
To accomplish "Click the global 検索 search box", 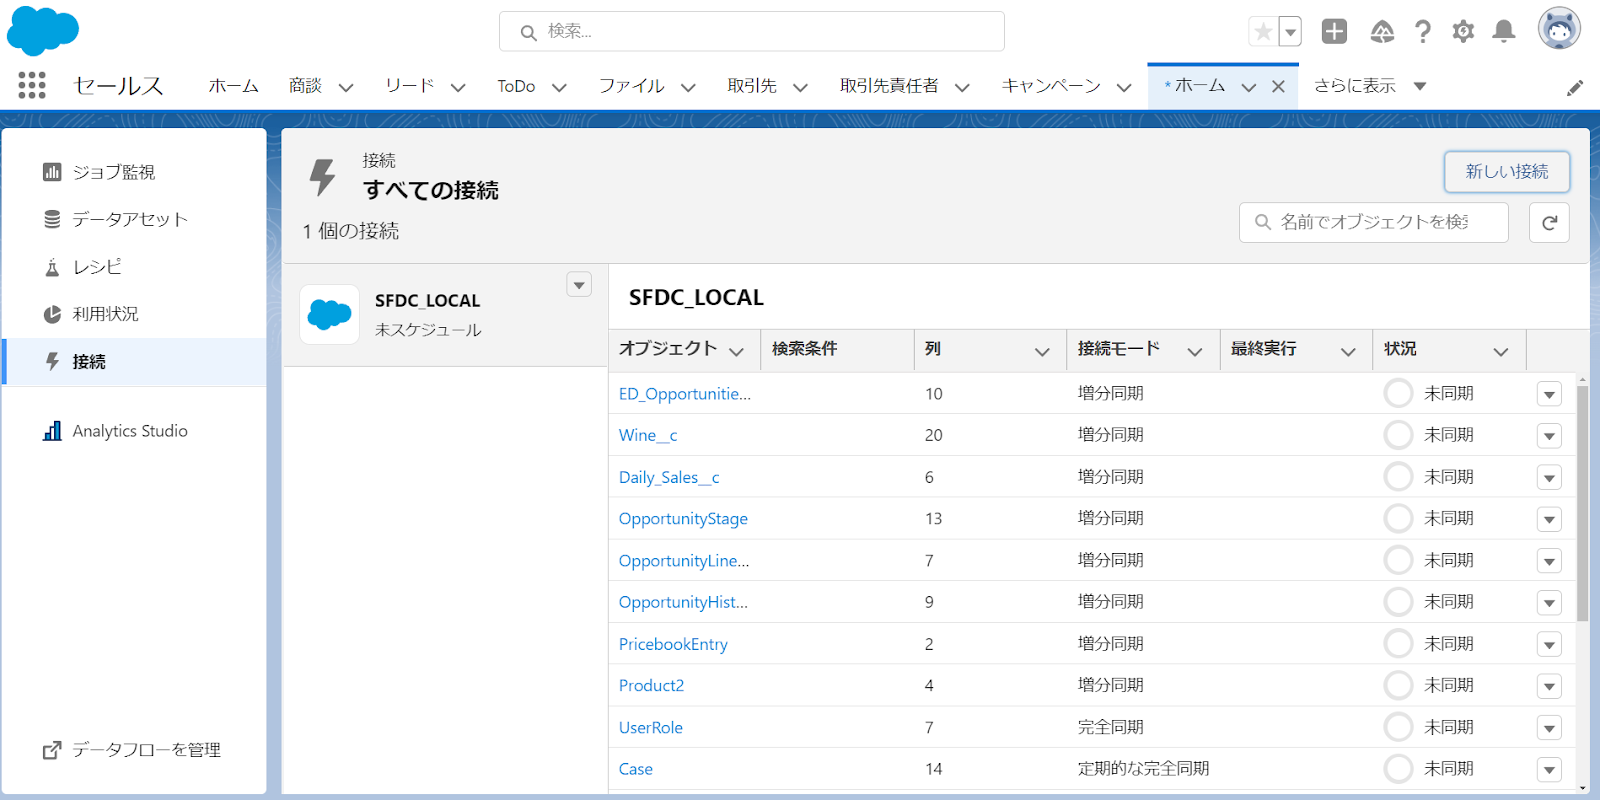I will tap(752, 31).
